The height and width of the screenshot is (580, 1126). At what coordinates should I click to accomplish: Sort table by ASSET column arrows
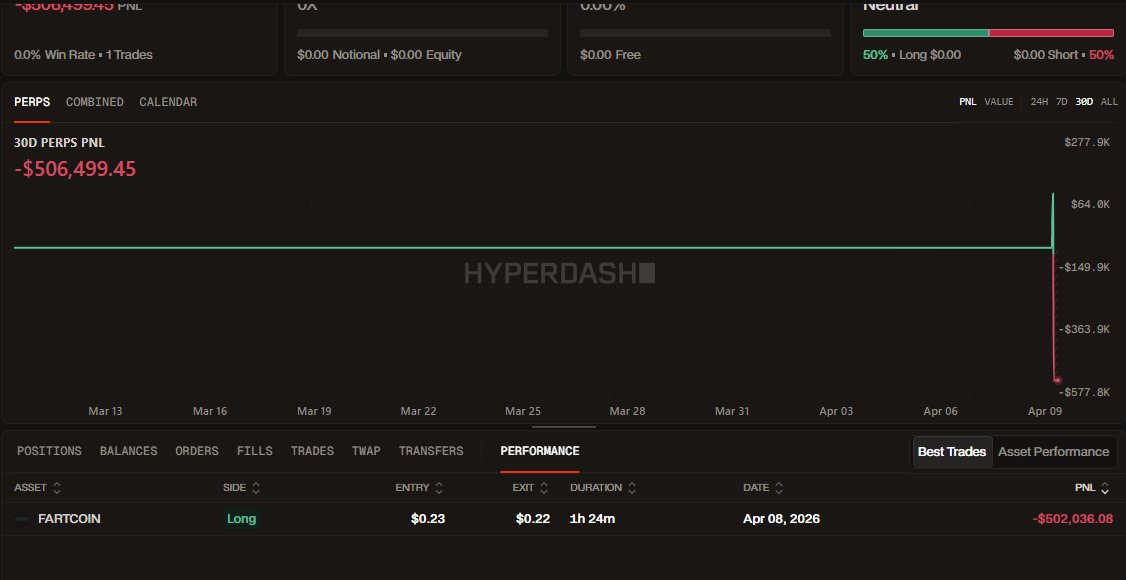click(x=57, y=487)
